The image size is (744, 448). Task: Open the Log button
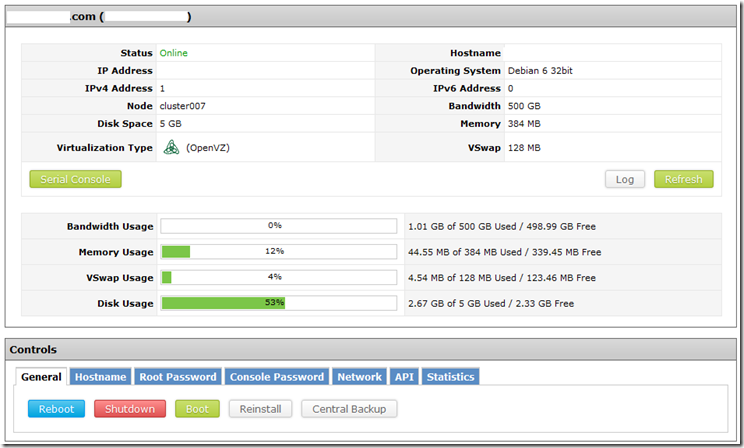pos(625,179)
